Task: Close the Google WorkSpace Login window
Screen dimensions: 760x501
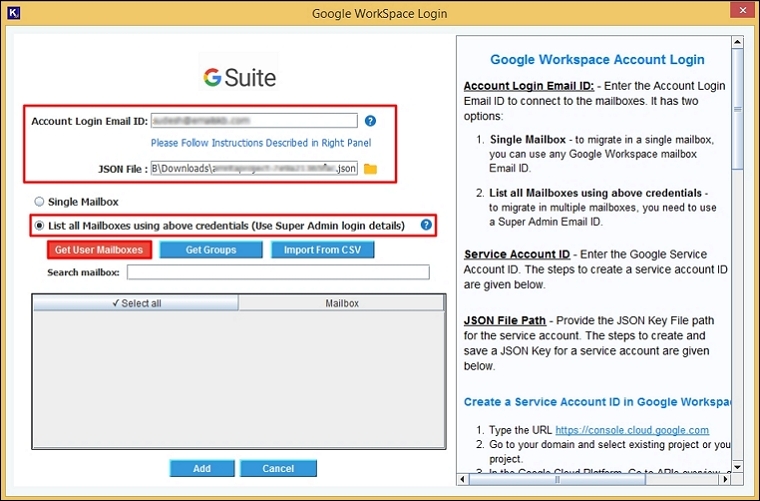Action: point(743,11)
